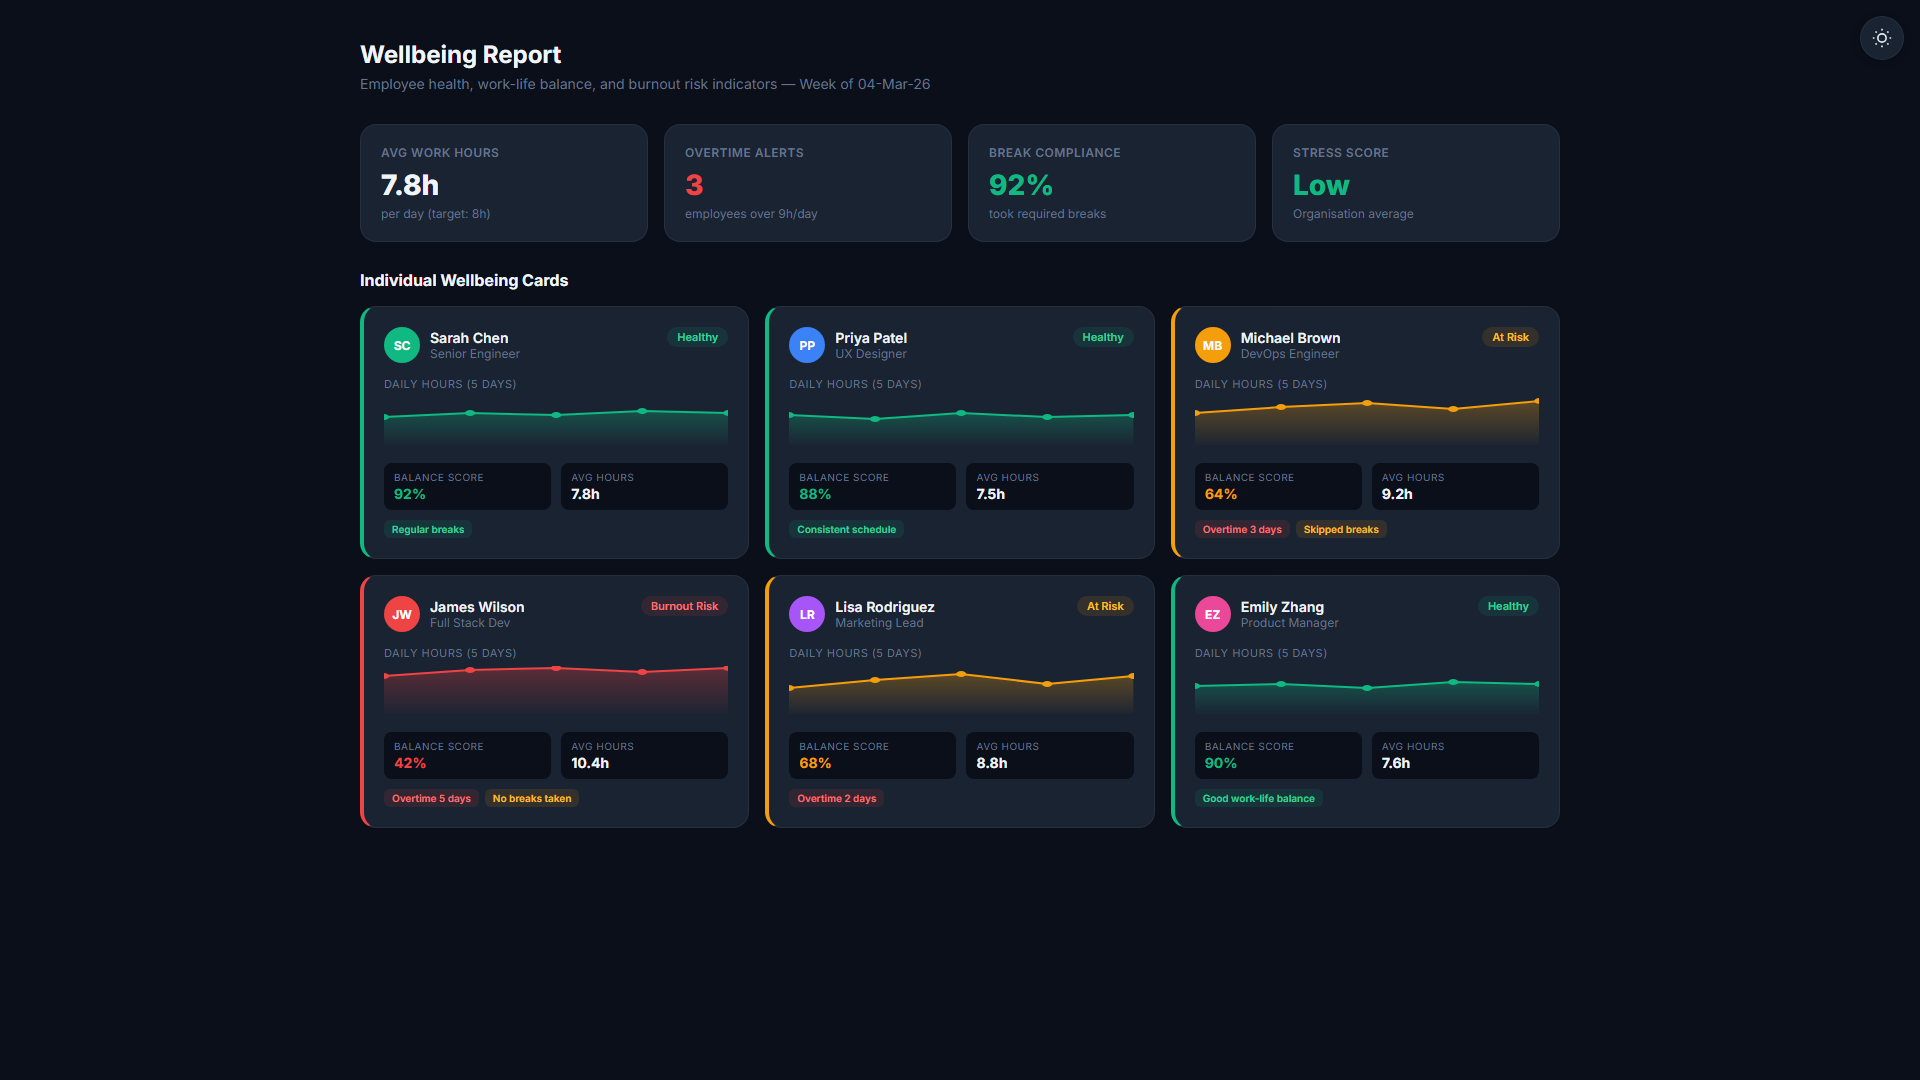Click the Avg Work Hours 7.8h card

click(x=503, y=183)
